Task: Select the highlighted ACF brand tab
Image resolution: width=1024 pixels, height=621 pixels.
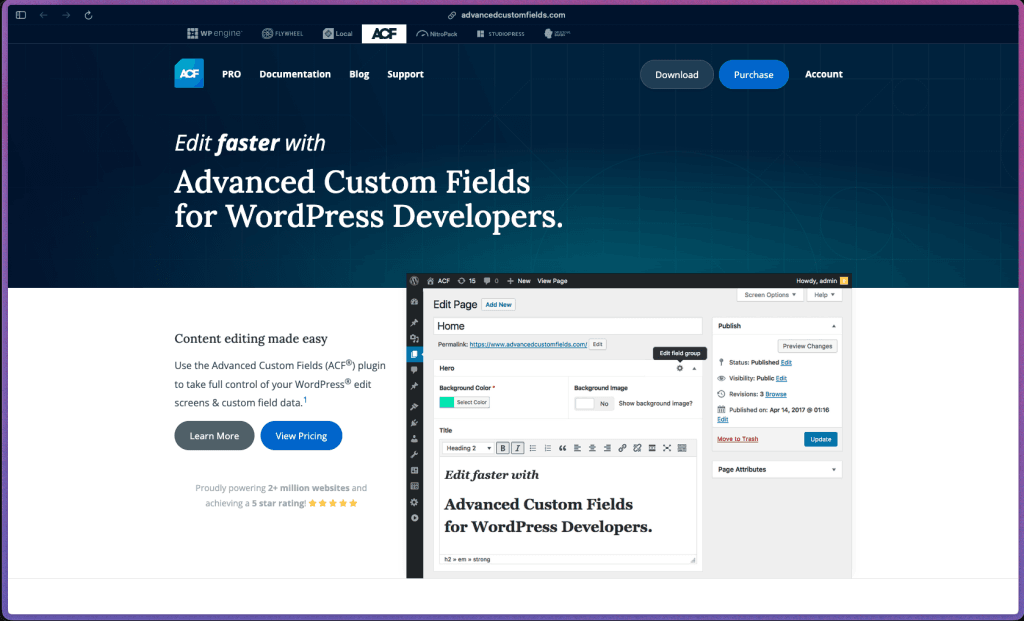Action: pyautogui.click(x=384, y=33)
